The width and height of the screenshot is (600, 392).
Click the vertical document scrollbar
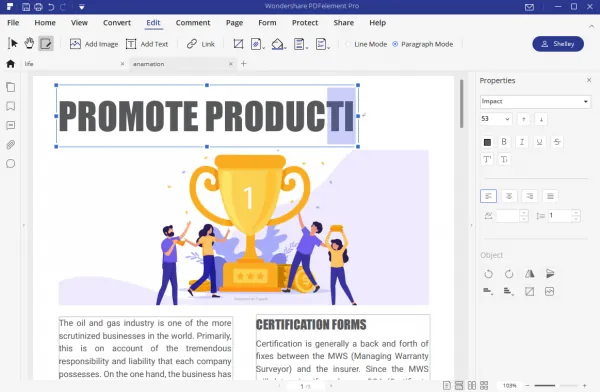pyautogui.click(x=462, y=103)
